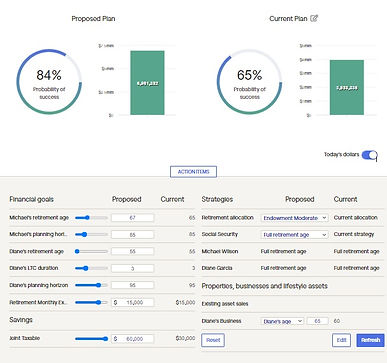This screenshot has height=363, width=387.
Task: Click Michael's planning horizon proposed field
Action: 133,234
